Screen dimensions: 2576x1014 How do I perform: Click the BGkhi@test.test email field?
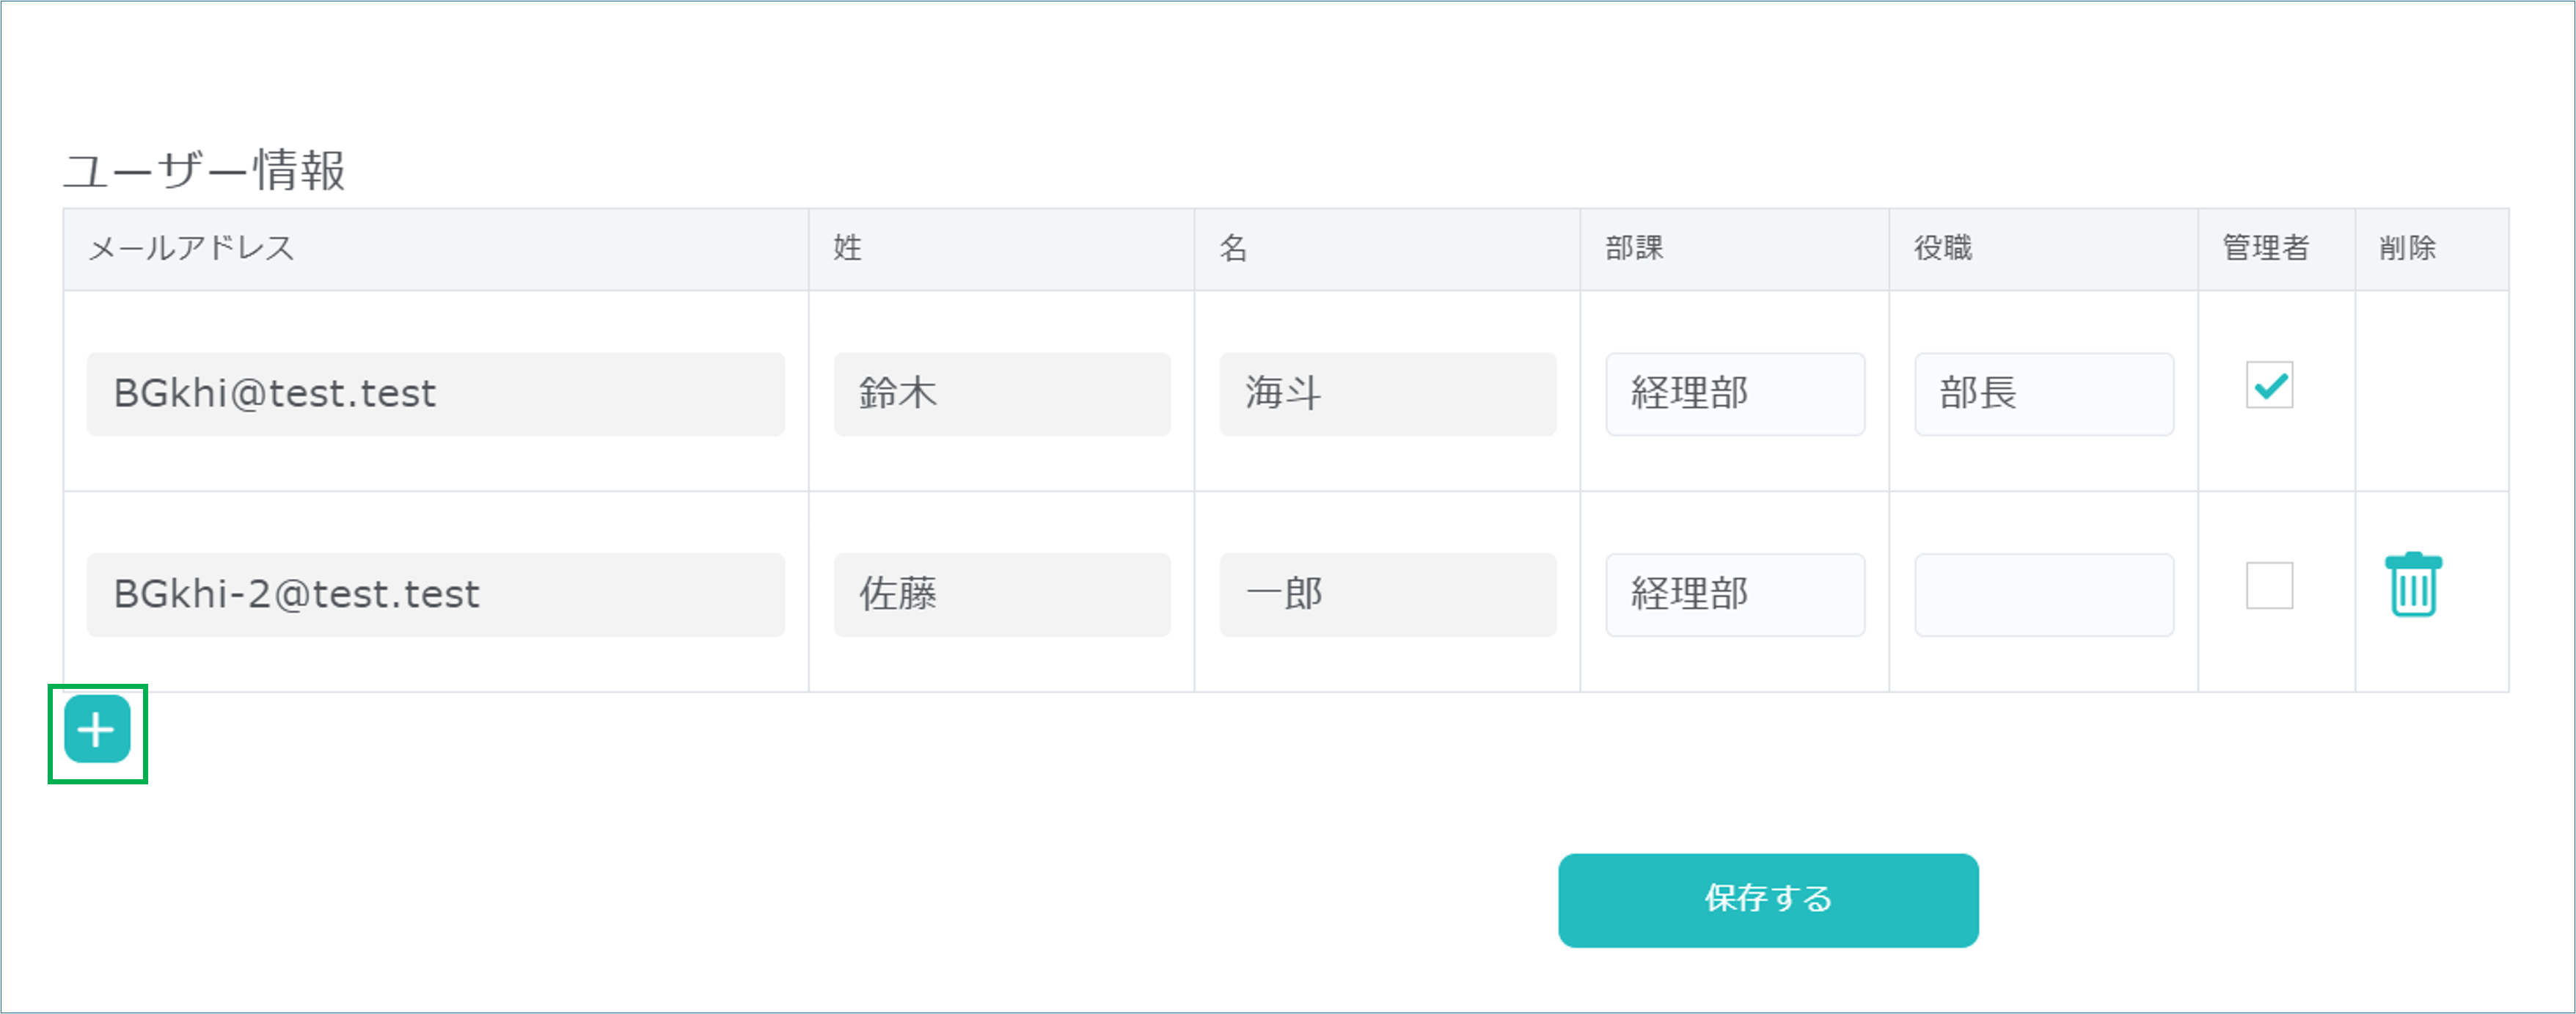click(x=435, y=394)
